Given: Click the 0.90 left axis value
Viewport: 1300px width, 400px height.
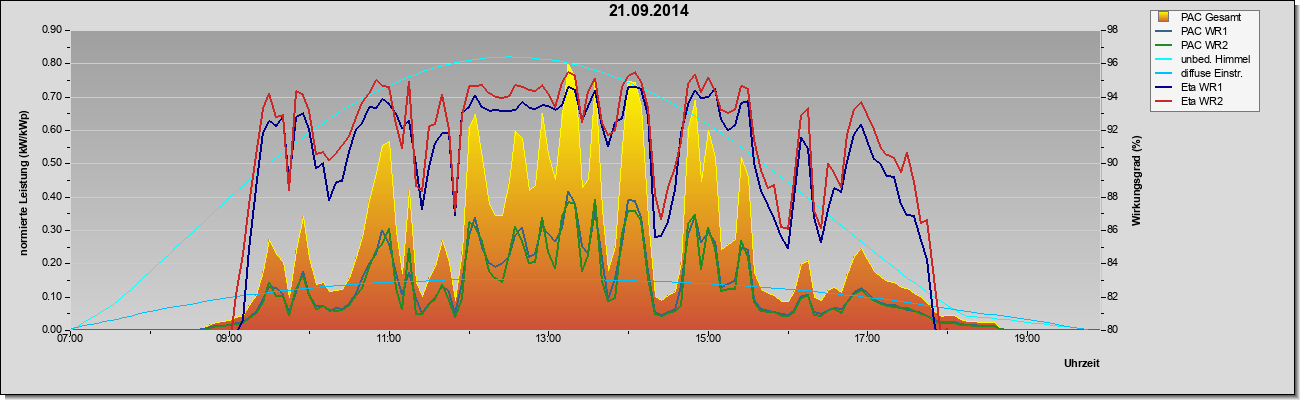Looking at the screenshot, I should pos(52,30).
